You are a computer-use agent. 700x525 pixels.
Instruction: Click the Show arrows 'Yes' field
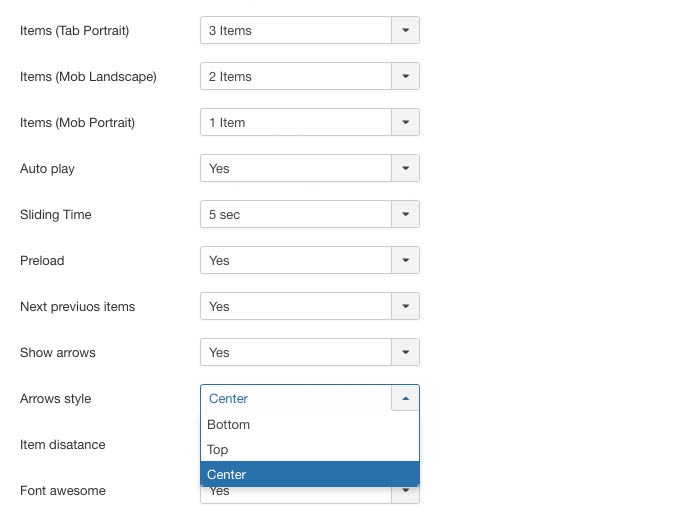296,353
